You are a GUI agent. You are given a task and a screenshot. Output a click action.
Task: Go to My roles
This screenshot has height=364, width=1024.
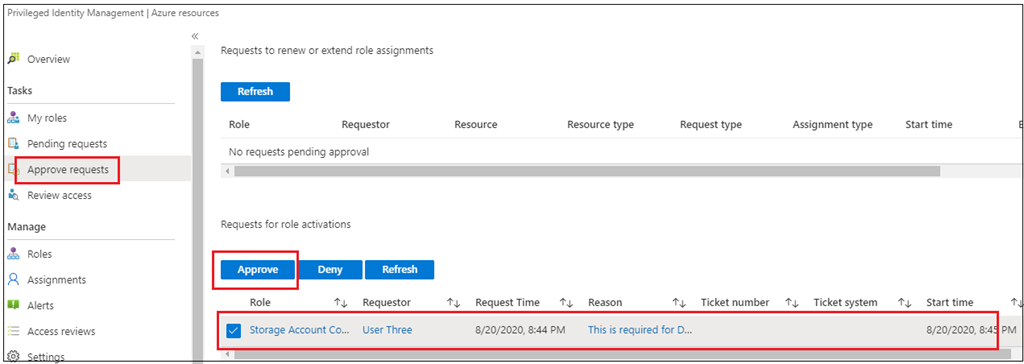47,118
